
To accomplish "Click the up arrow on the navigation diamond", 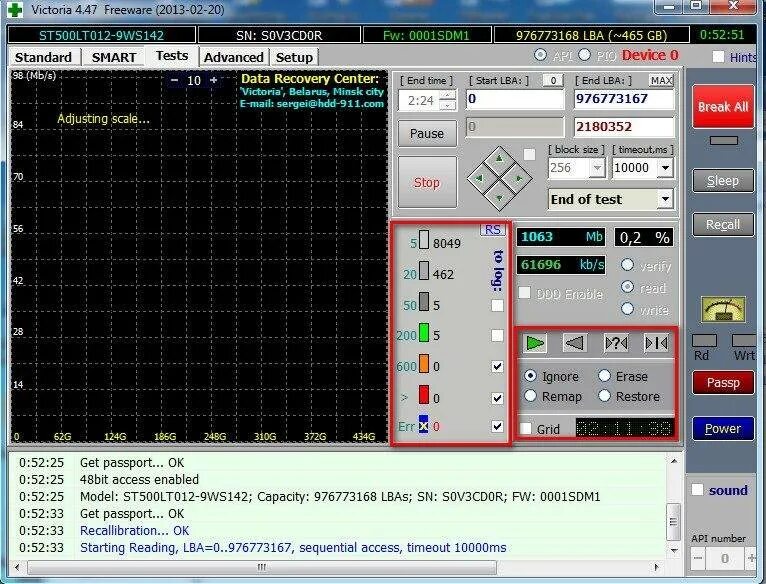I will pyautogui.click(x=499, y=158).
